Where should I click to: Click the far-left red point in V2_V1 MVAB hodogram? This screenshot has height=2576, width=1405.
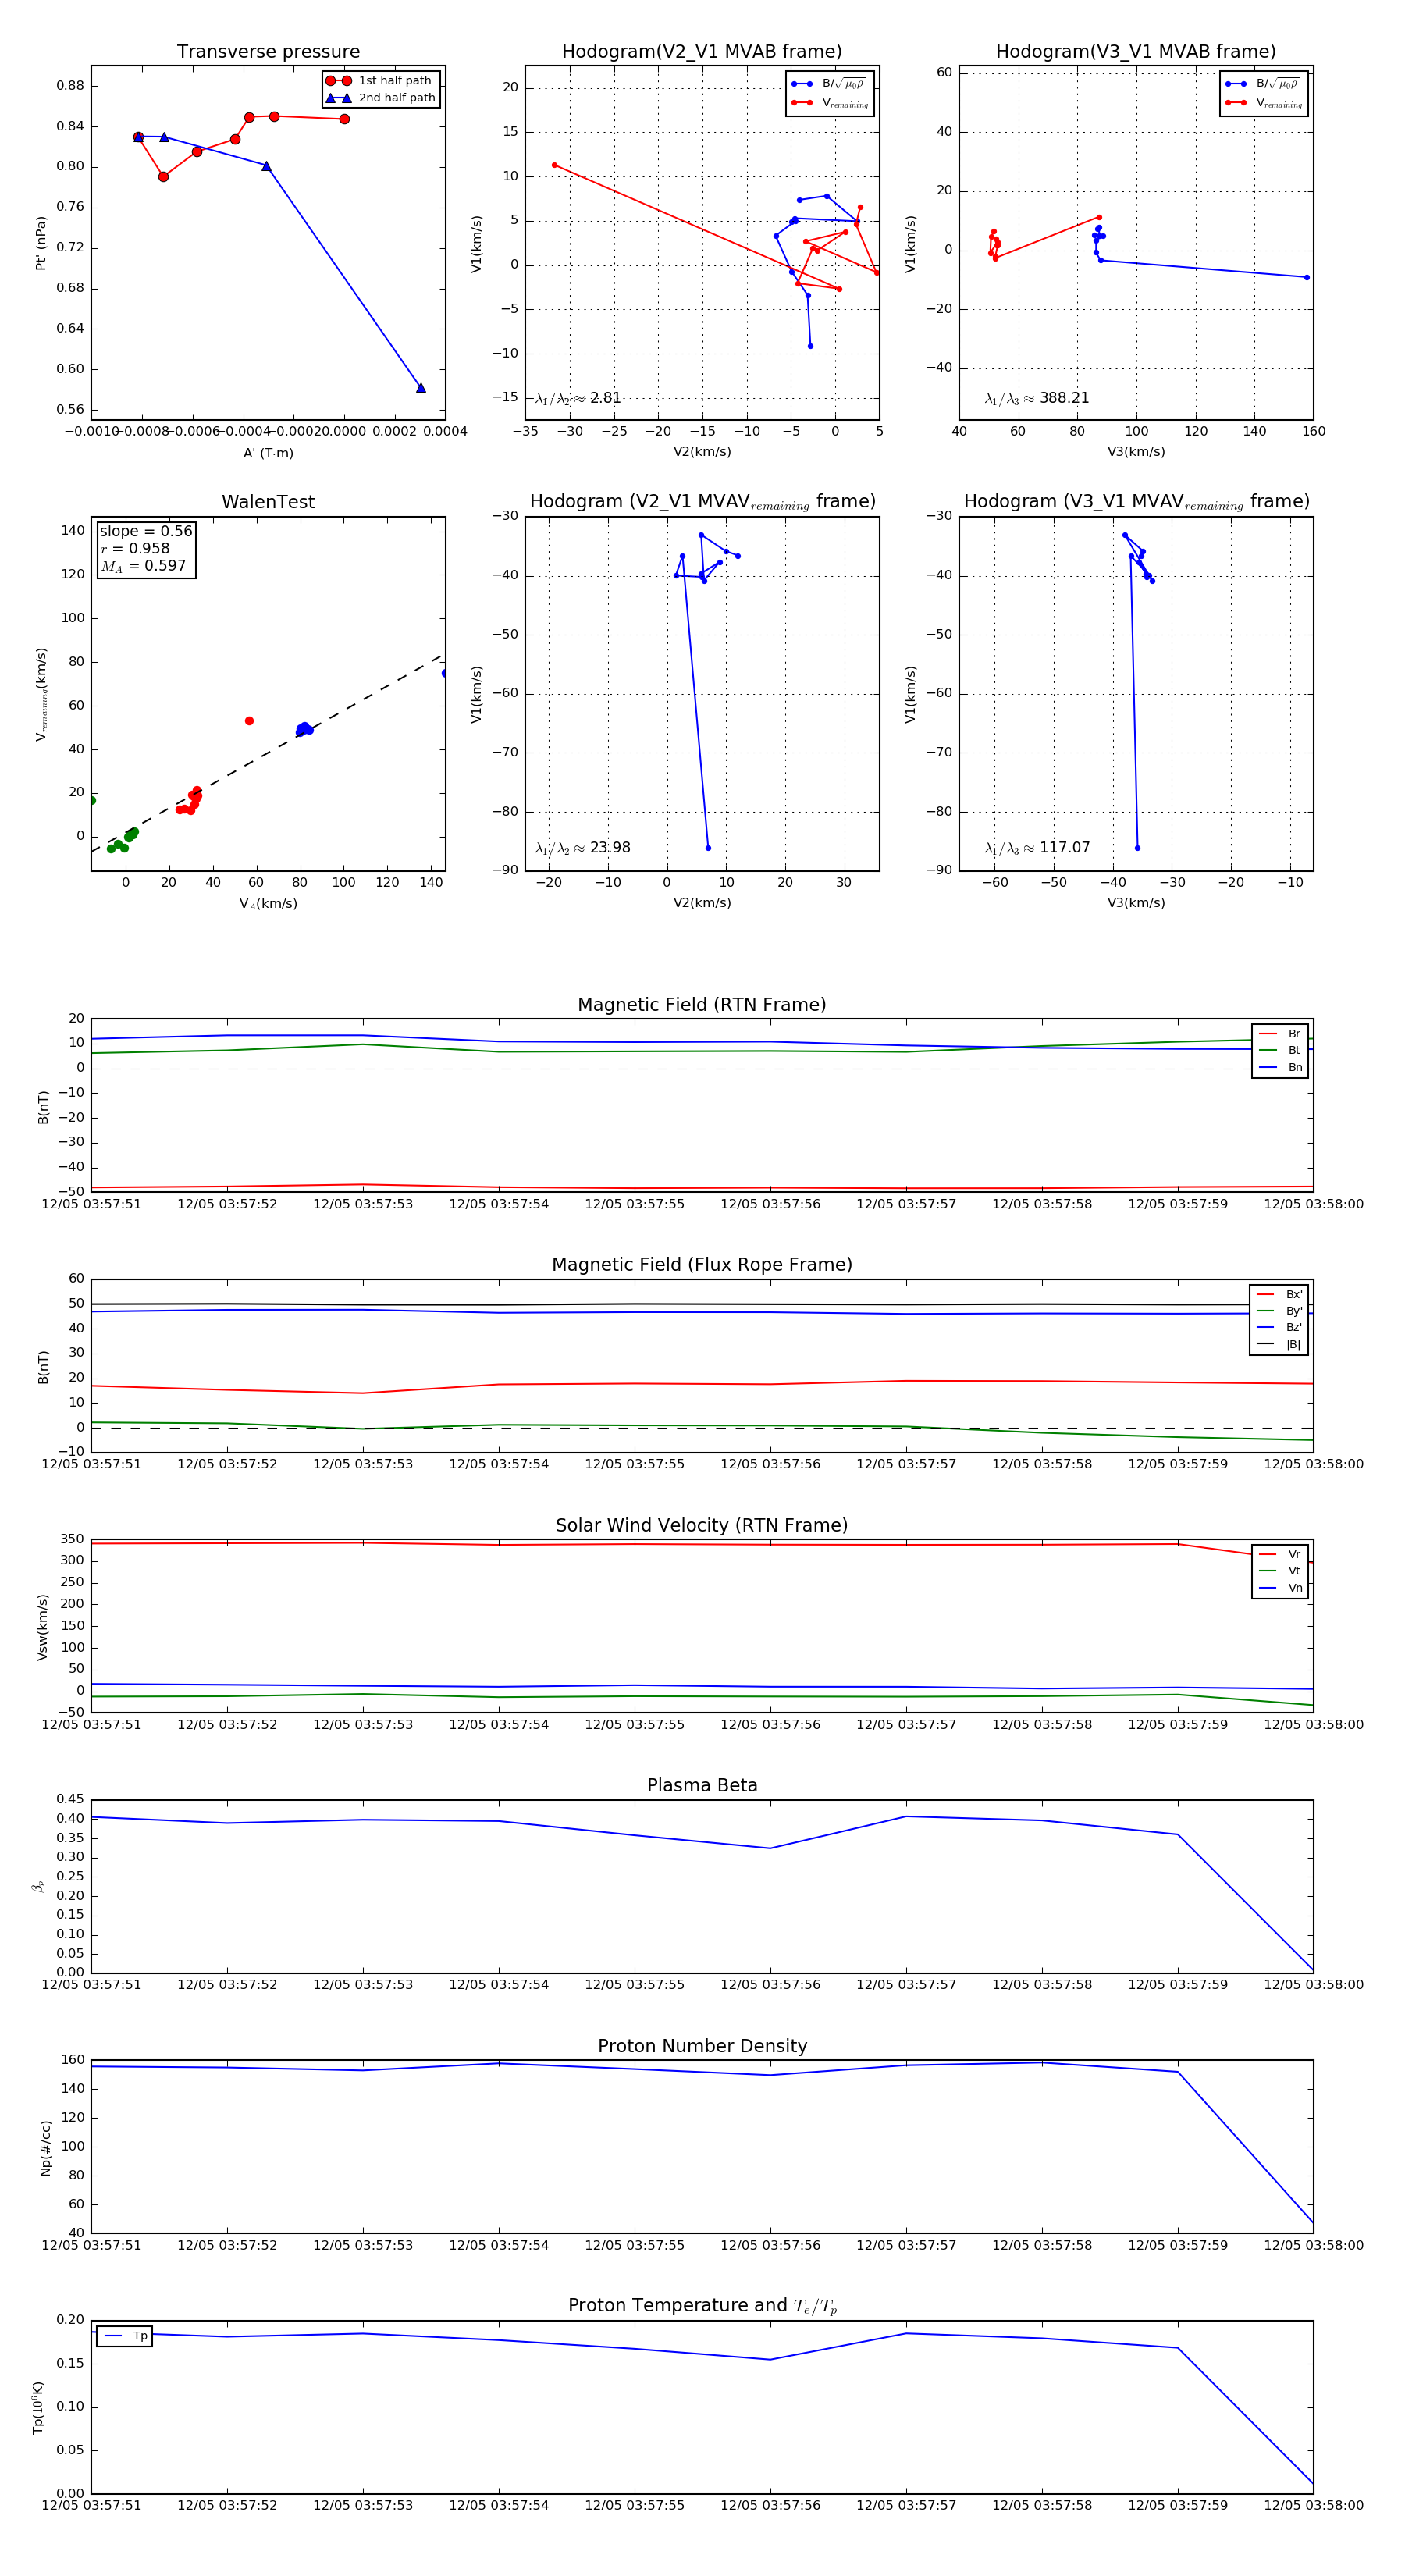click(554, 165)
